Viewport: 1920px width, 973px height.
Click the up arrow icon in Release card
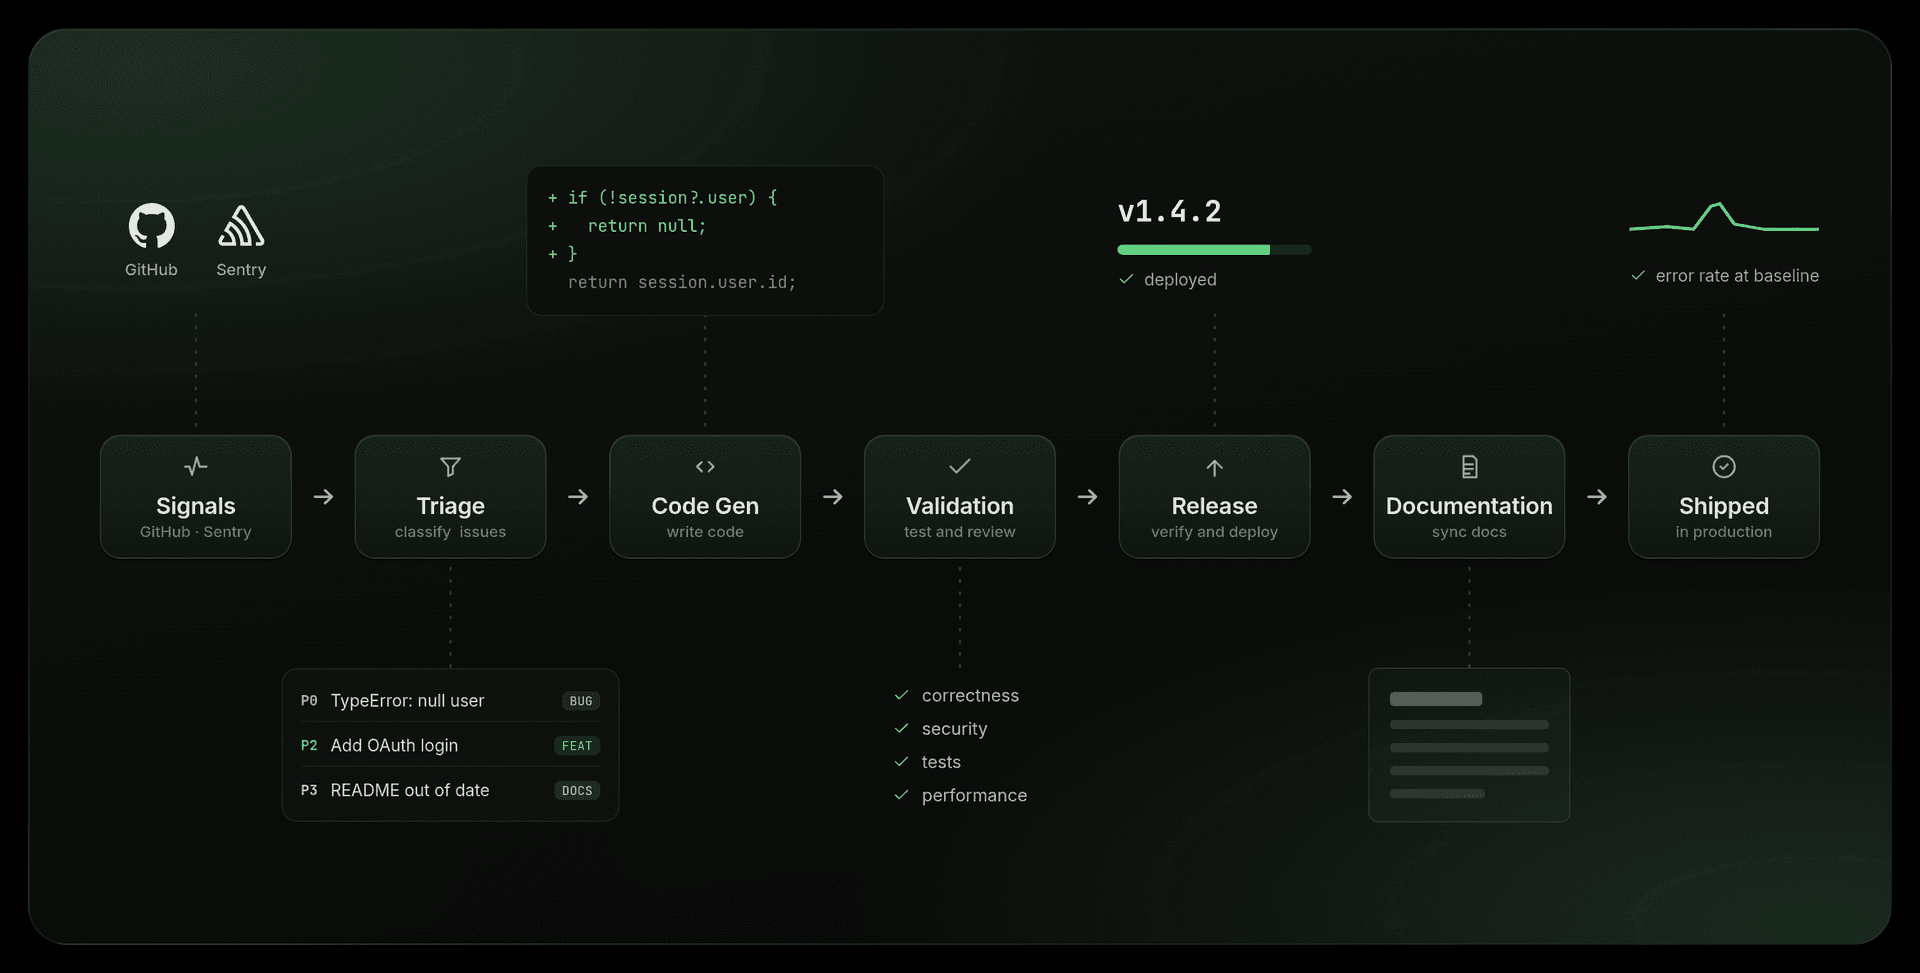point(1215,467)
